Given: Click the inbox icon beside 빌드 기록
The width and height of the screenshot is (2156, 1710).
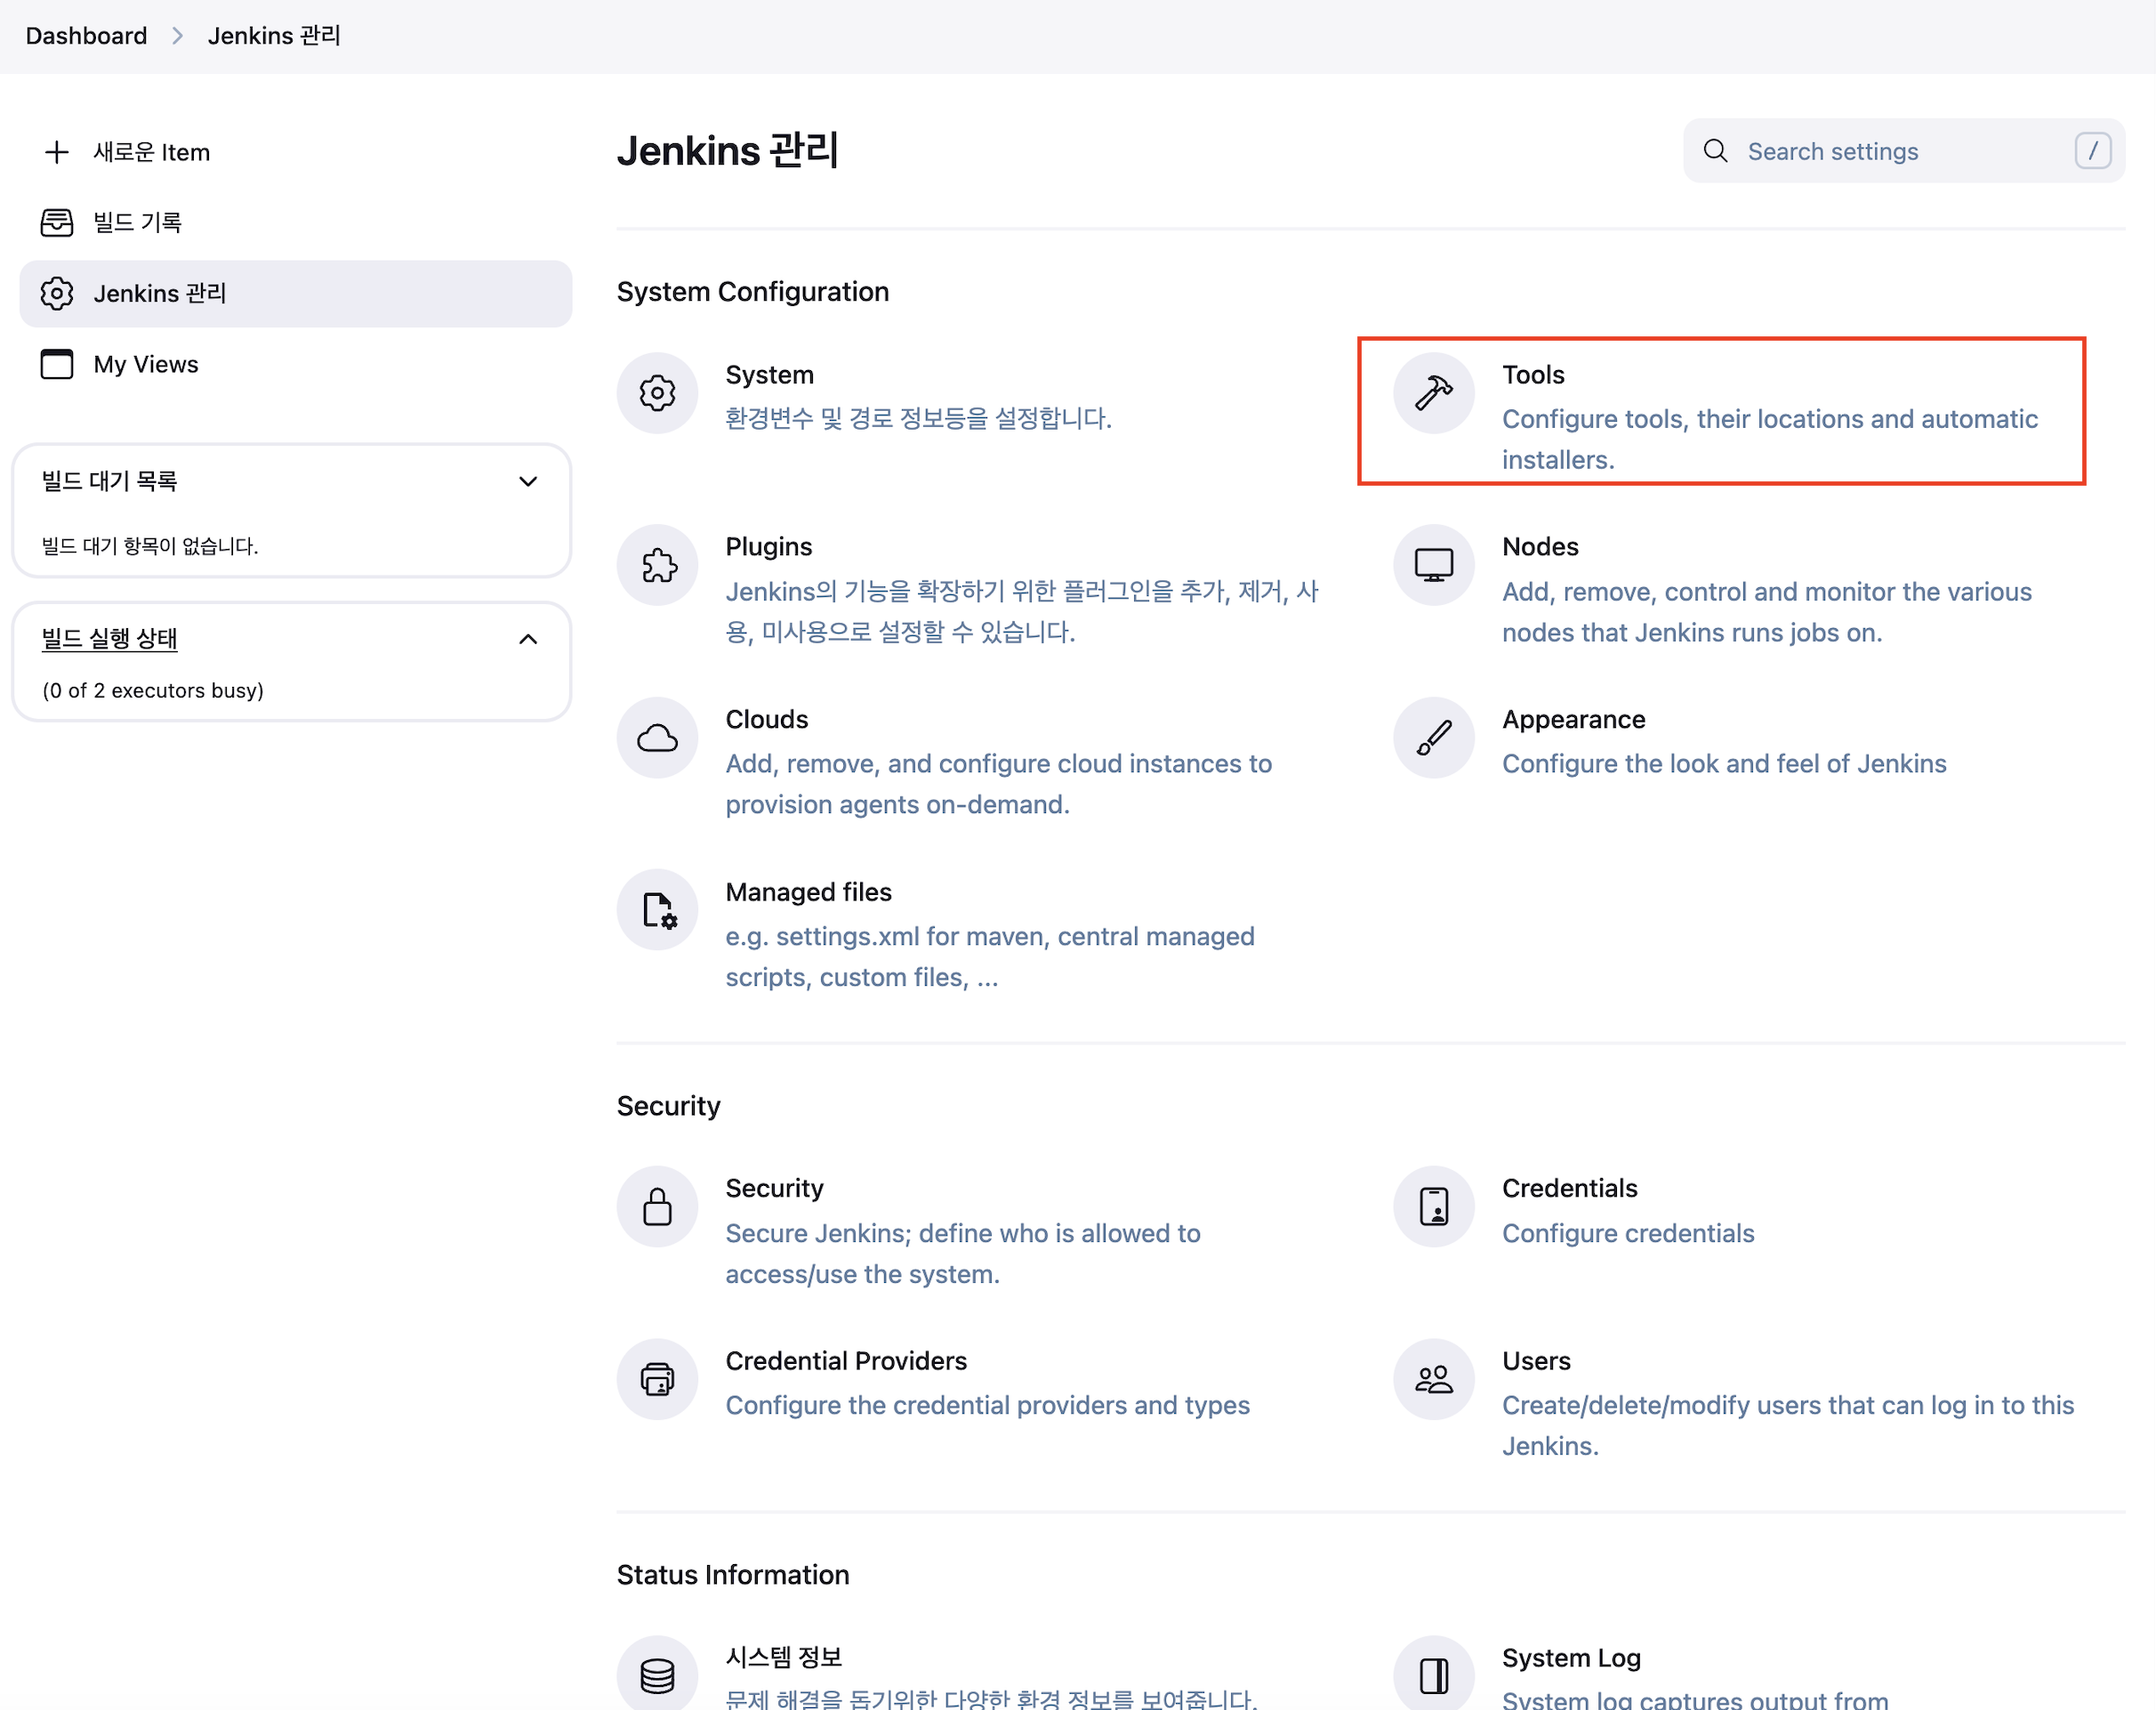Looking at the screenshot, I should pyautogui.click(x=57, y=222).
